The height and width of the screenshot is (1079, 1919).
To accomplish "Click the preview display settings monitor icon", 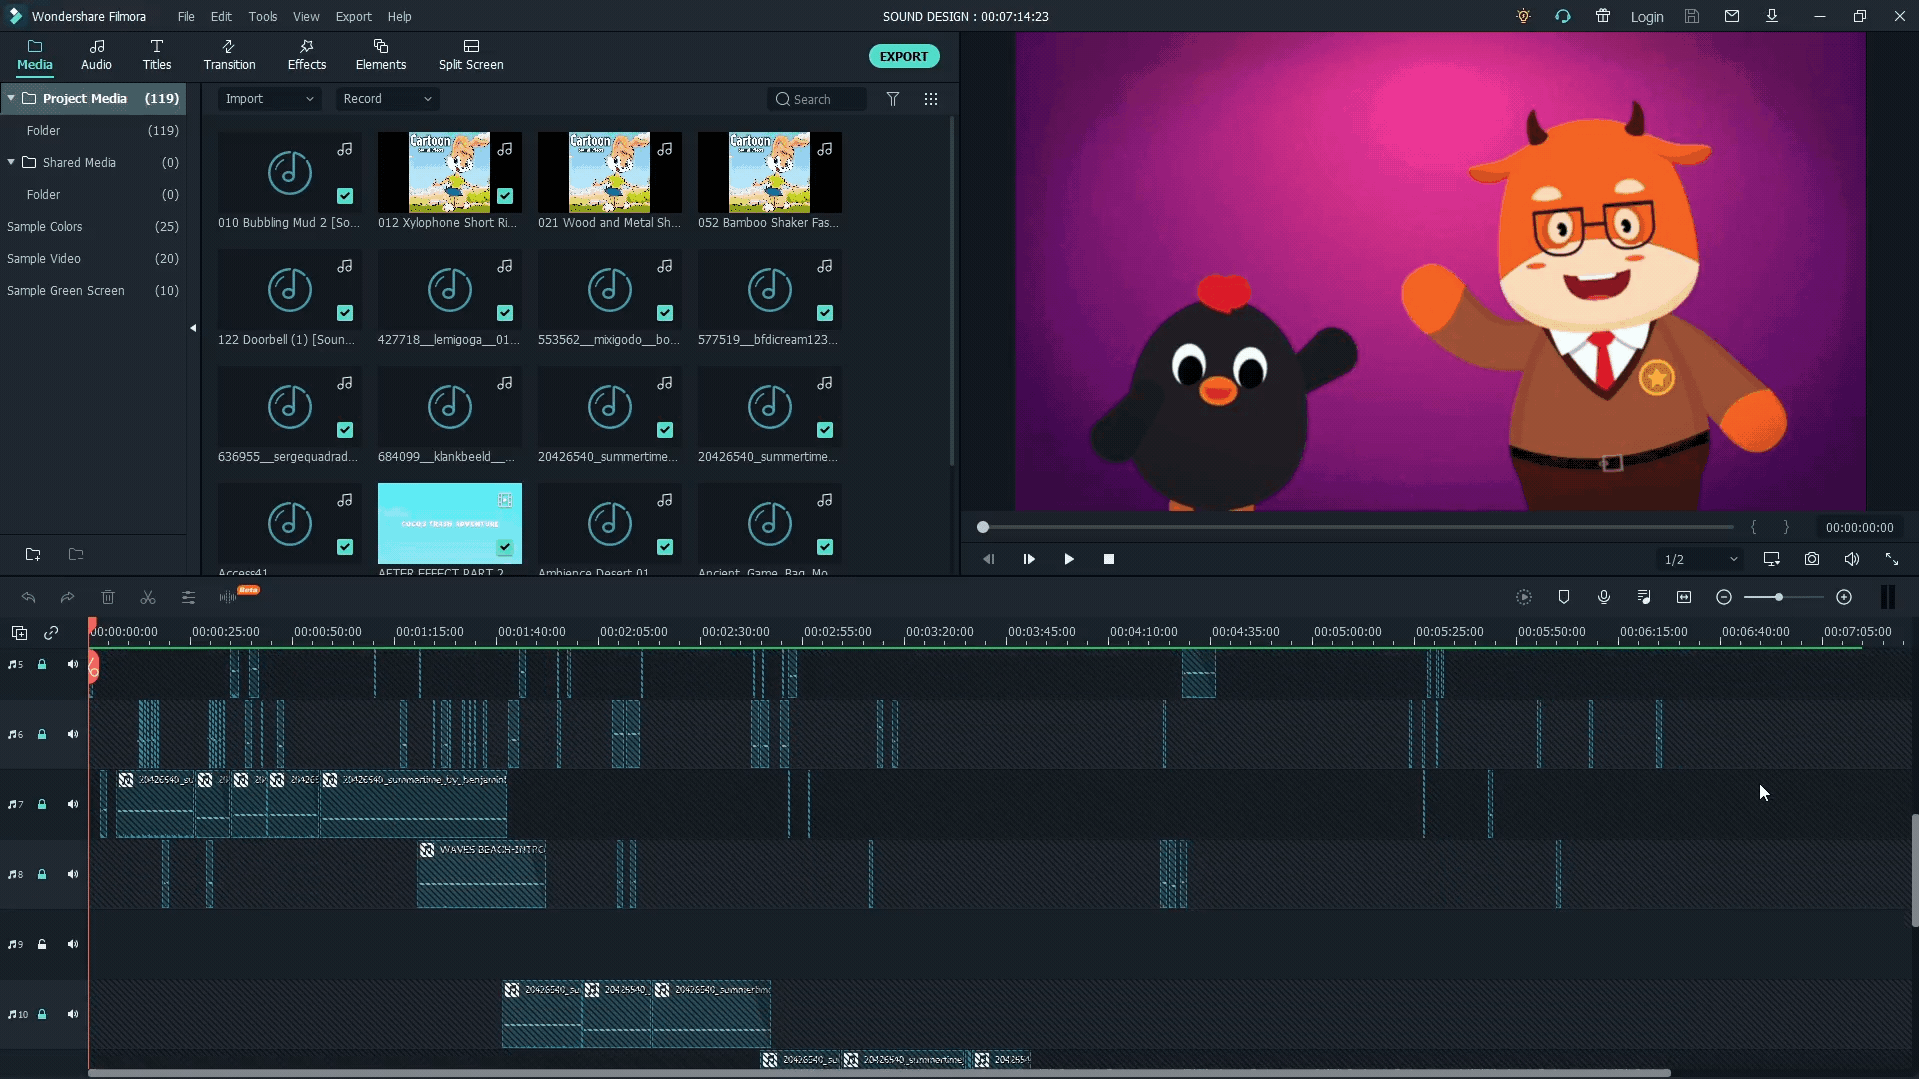I will 1772,559.
